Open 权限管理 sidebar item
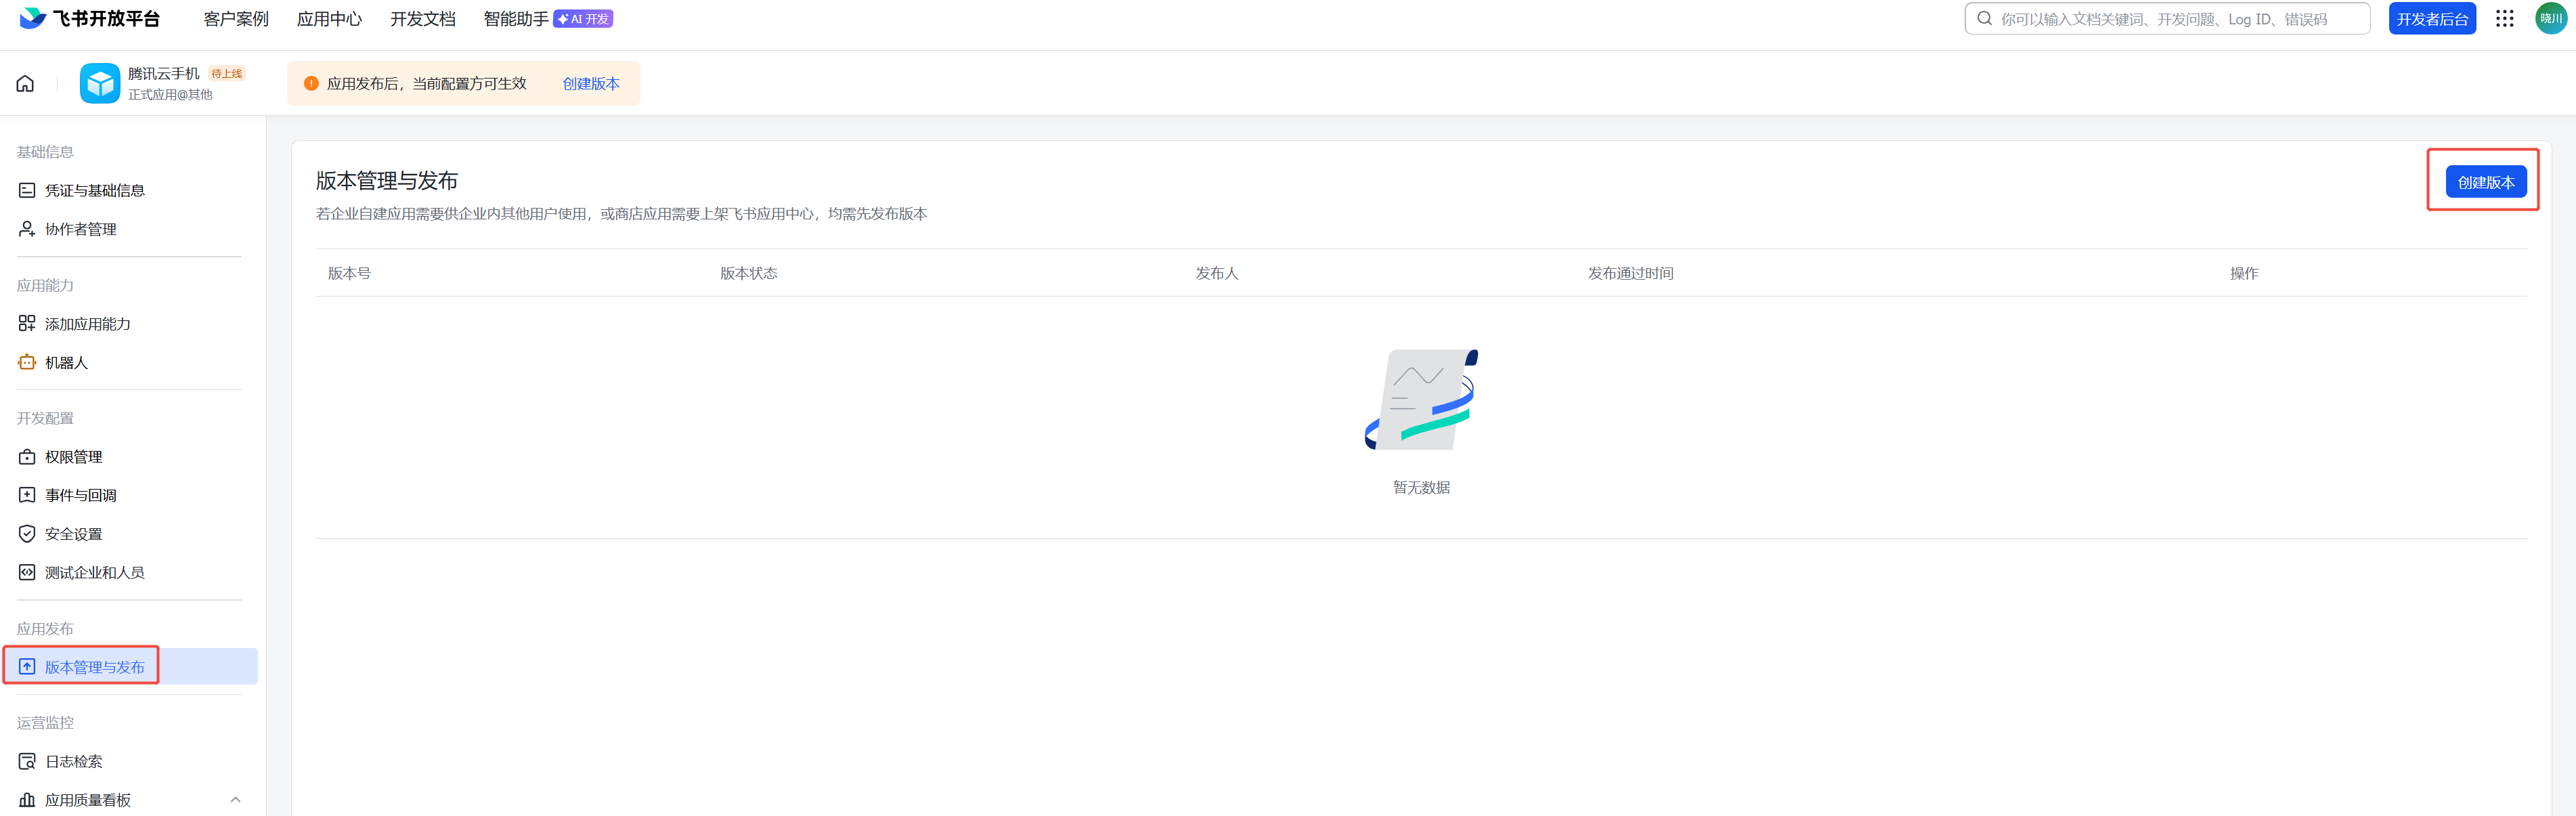 (x=73, y=457)
